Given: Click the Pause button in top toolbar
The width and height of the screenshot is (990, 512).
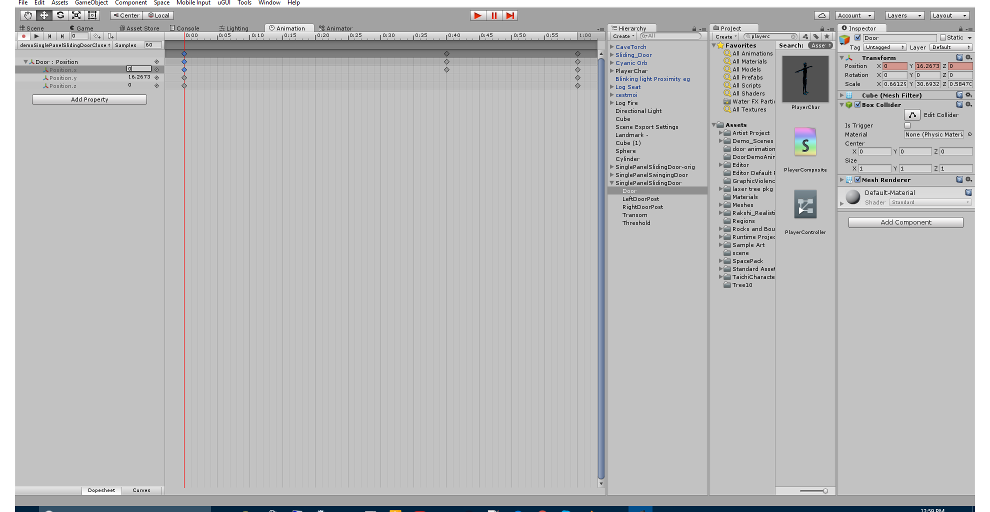Looking at the screenshot, I should point(494,15).
